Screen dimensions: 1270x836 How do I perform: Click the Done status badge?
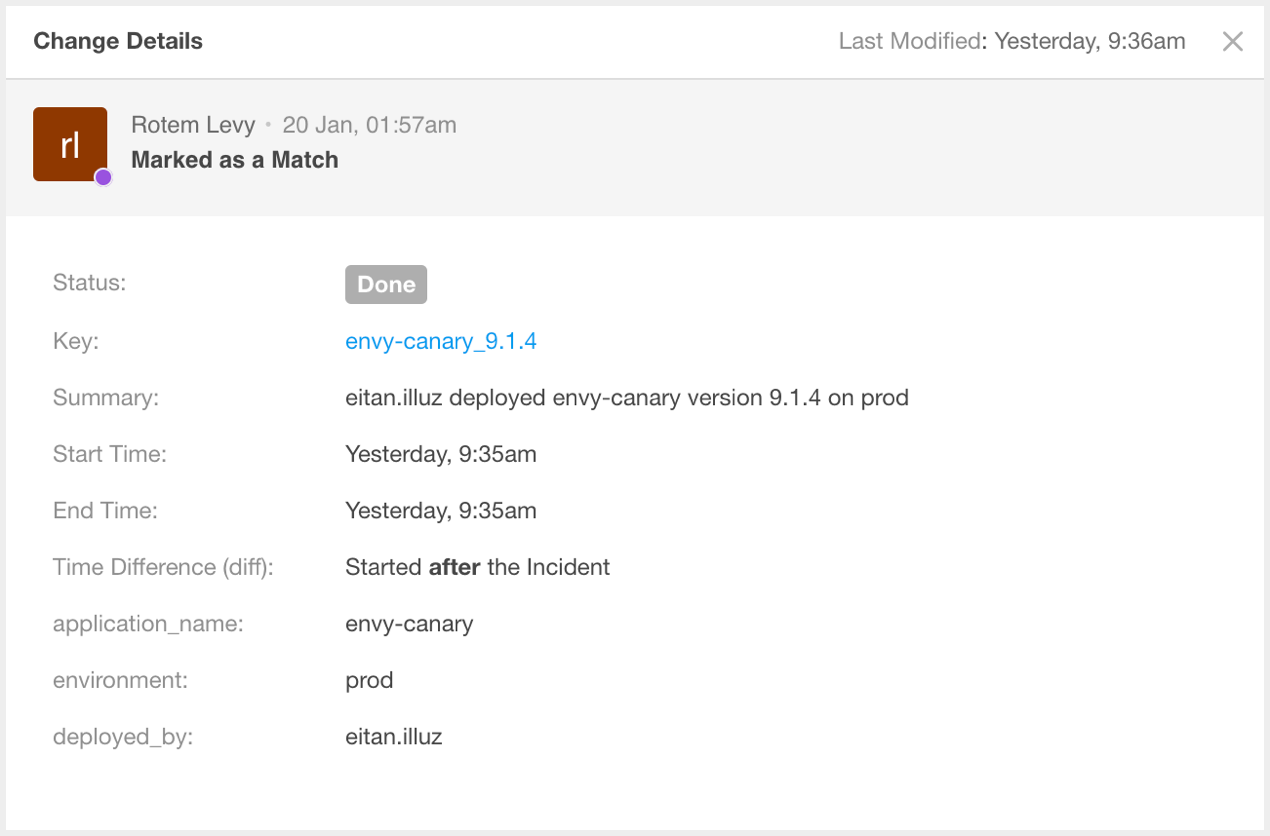386,284
